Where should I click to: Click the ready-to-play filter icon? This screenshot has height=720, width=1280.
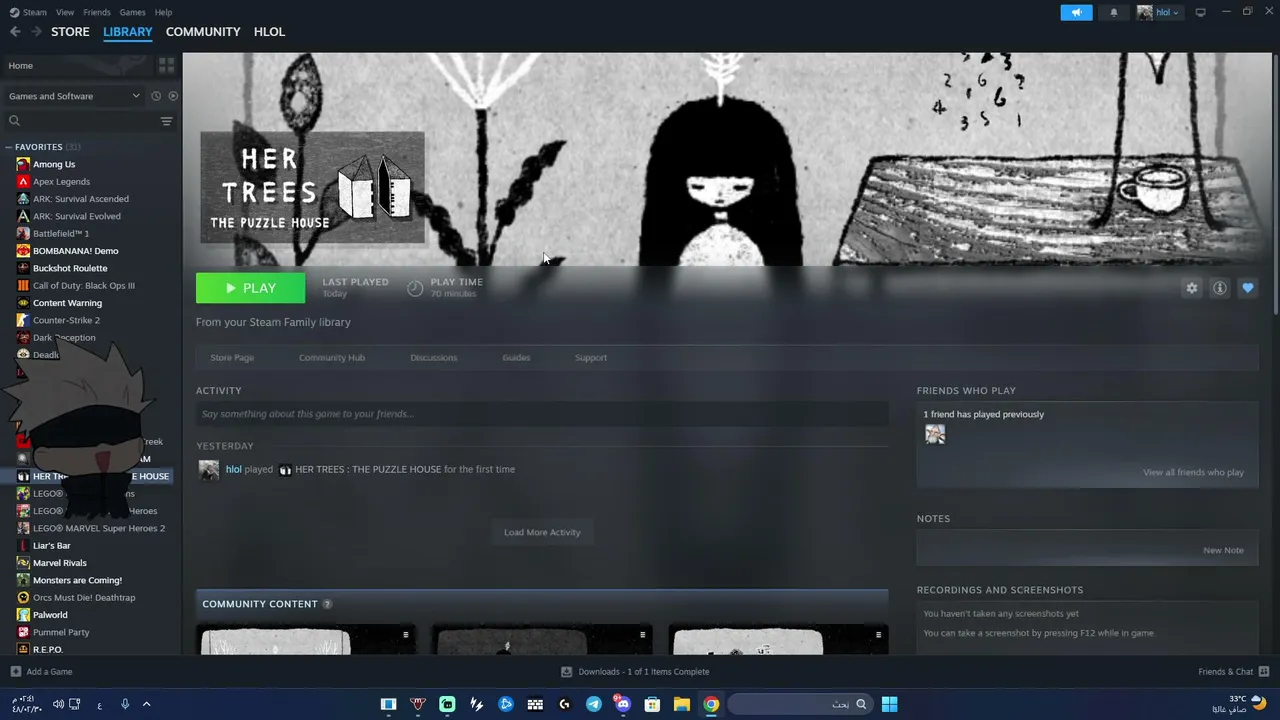tap(173, 96)
